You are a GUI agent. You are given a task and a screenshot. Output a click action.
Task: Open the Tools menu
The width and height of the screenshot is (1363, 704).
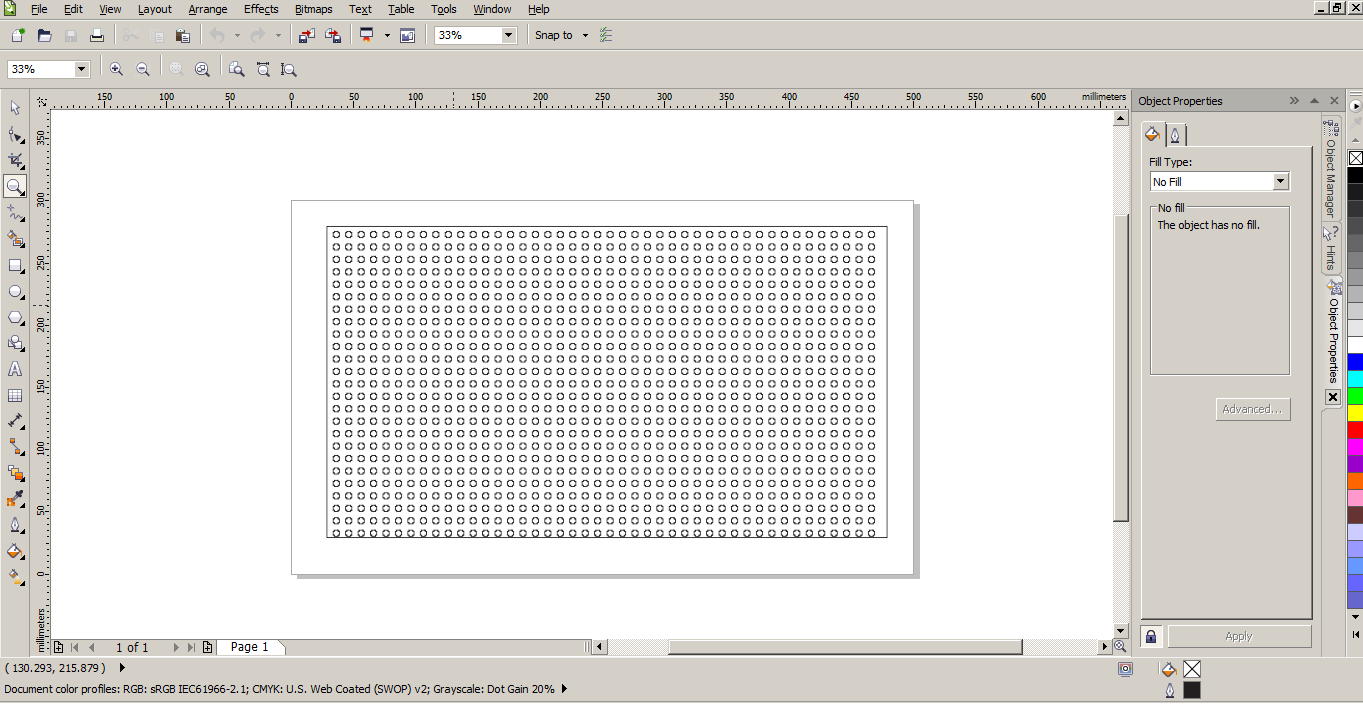(x=444, y=9)
